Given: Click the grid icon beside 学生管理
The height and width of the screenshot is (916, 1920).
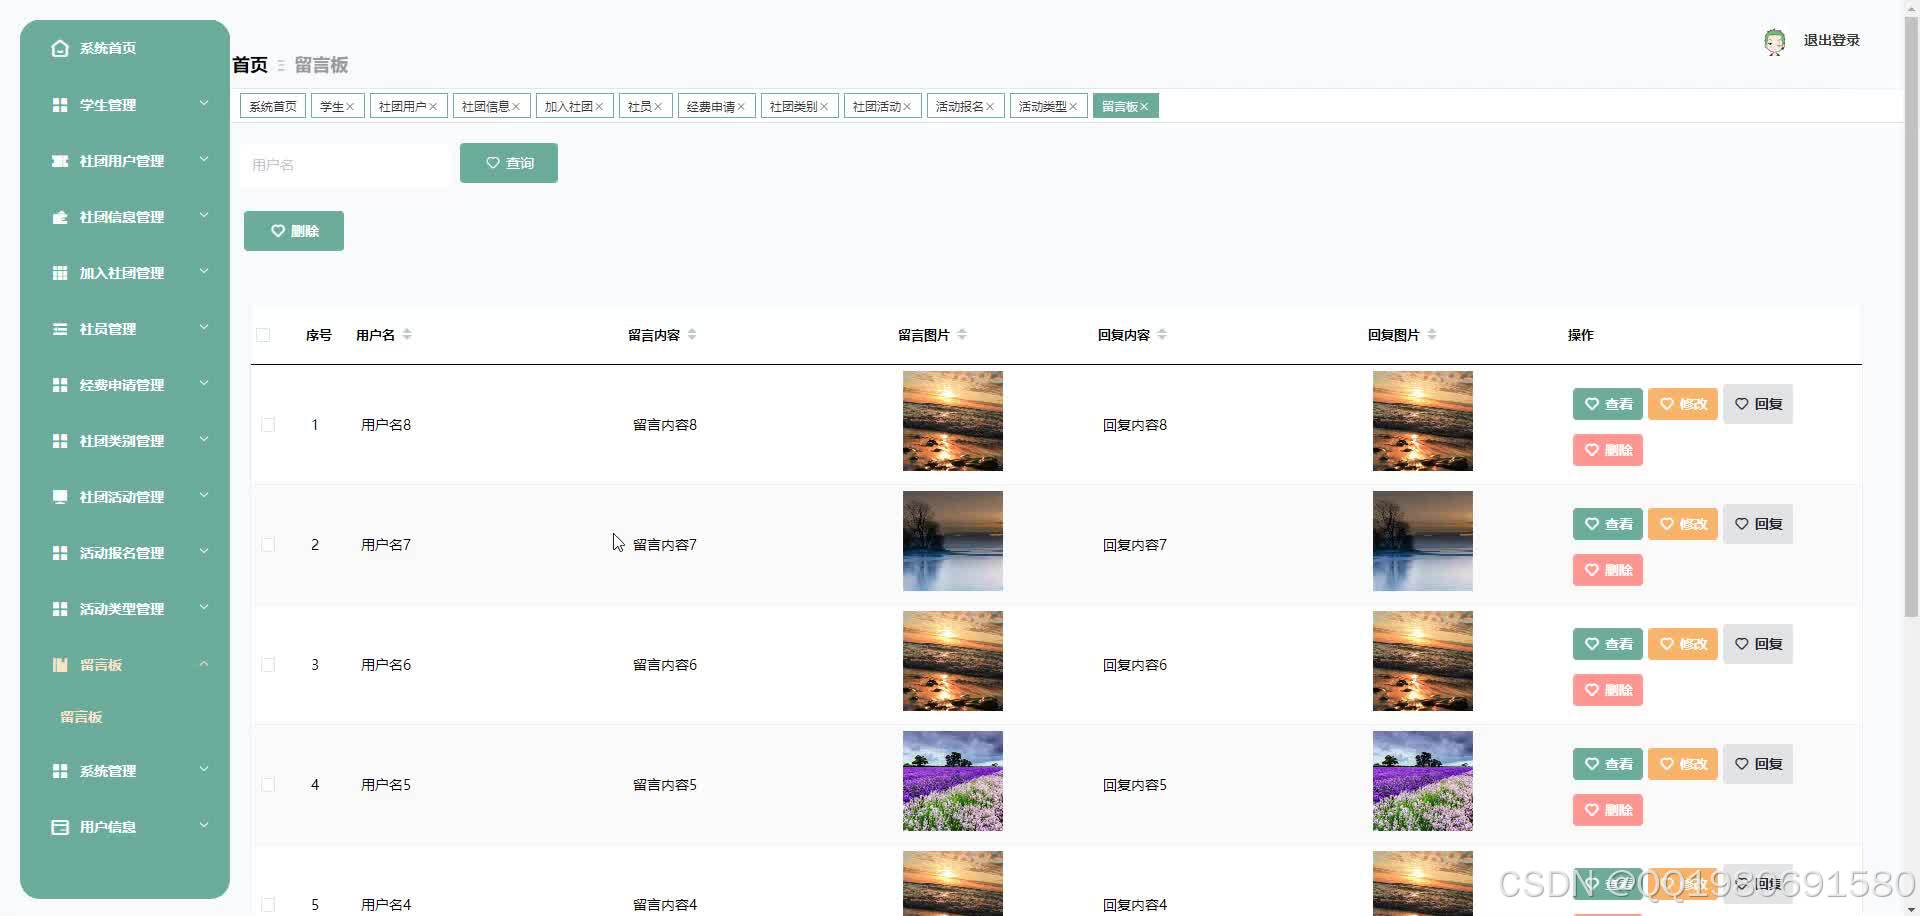Looking at the screenshot, I should point(60,105).
